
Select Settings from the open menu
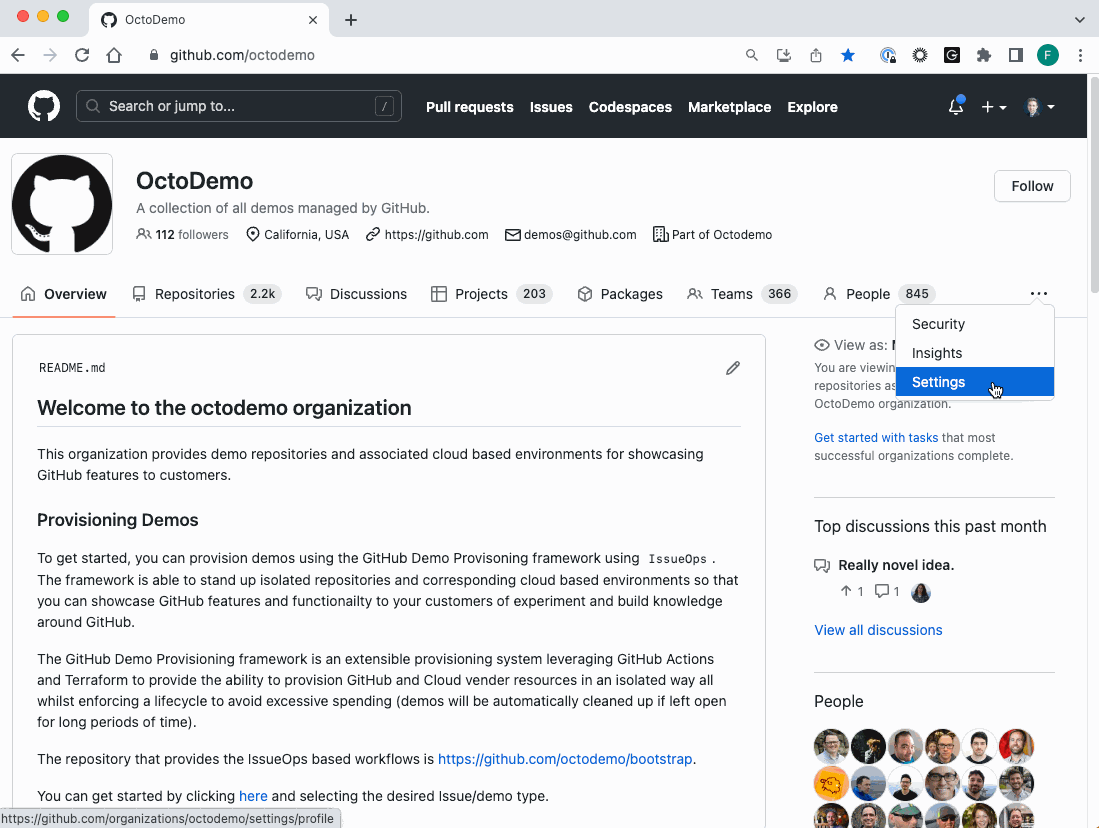point(938,382)
